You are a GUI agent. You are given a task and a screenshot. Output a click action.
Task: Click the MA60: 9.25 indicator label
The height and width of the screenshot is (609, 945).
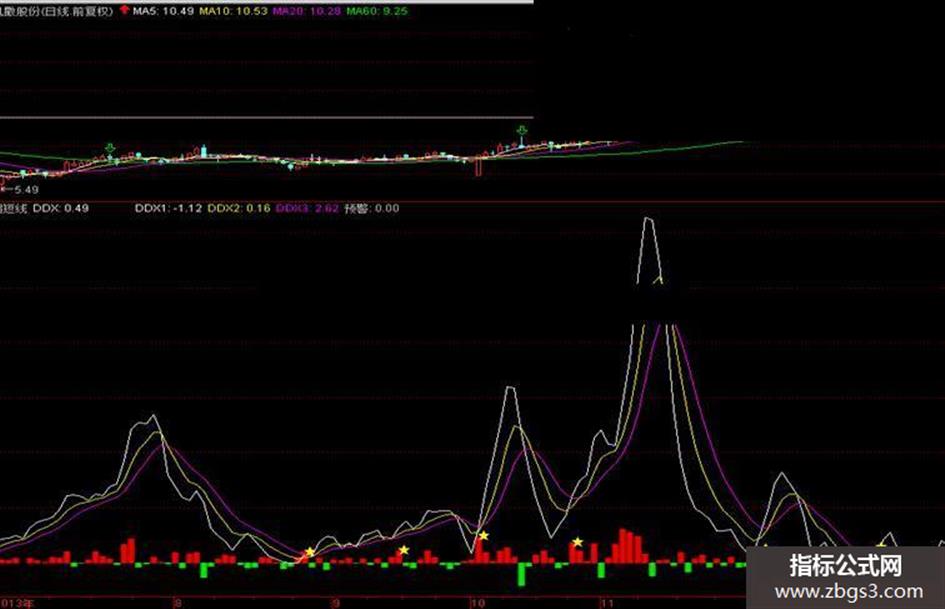(377, 11)
